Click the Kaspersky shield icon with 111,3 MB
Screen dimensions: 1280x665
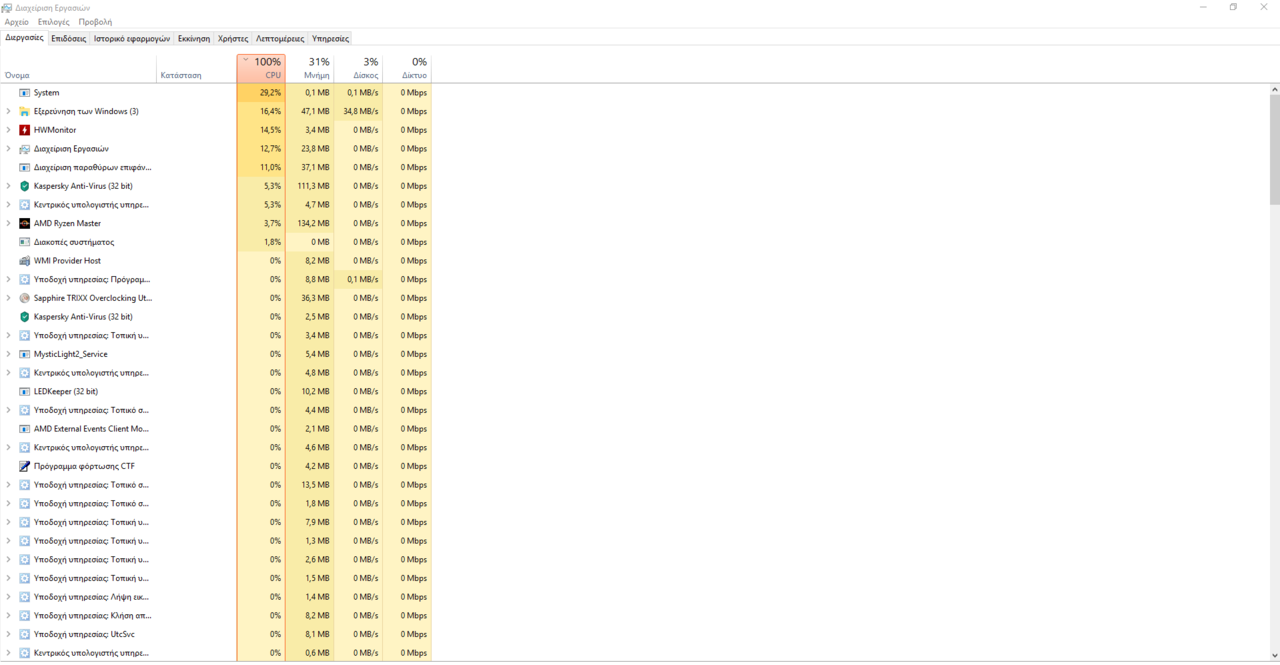pos(25,186)
